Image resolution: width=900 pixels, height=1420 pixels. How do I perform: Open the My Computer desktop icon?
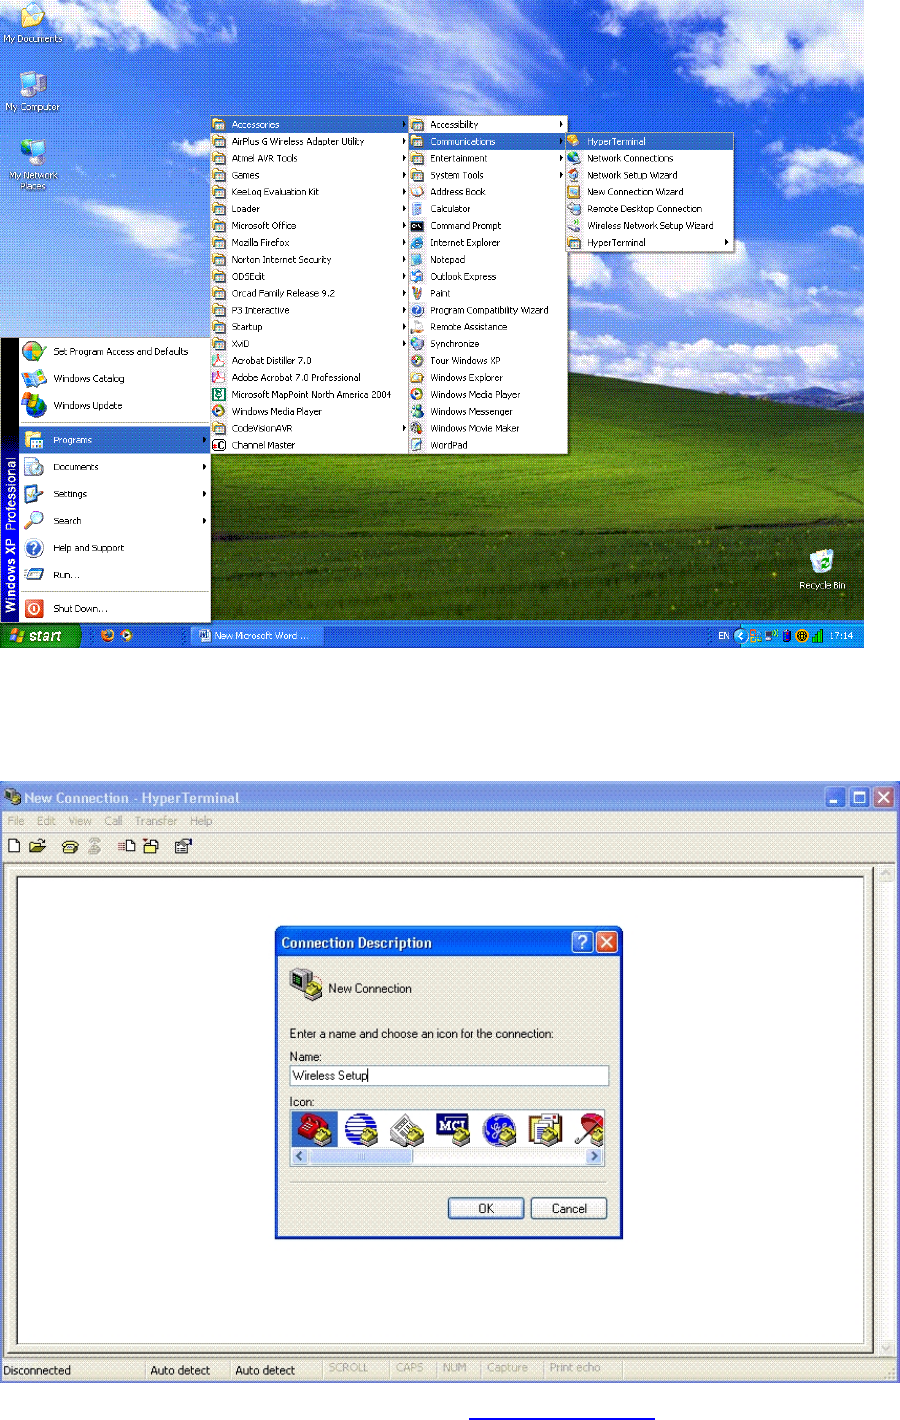tap(33, 91)
